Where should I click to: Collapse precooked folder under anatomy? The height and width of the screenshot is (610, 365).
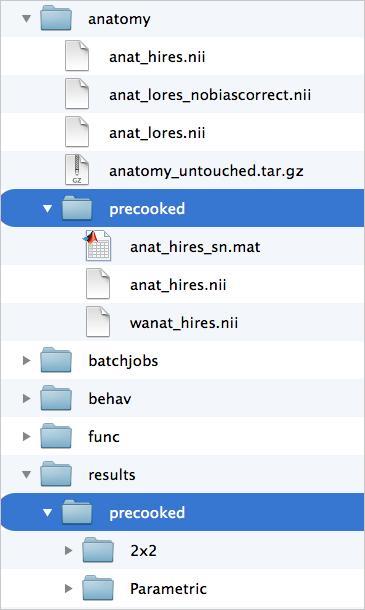[47, 209]
